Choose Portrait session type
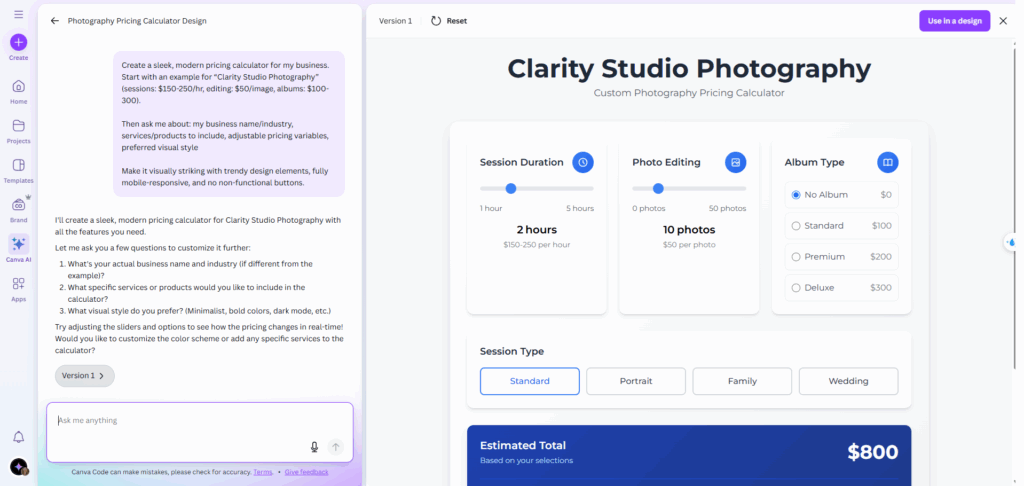 coord(636,381)
